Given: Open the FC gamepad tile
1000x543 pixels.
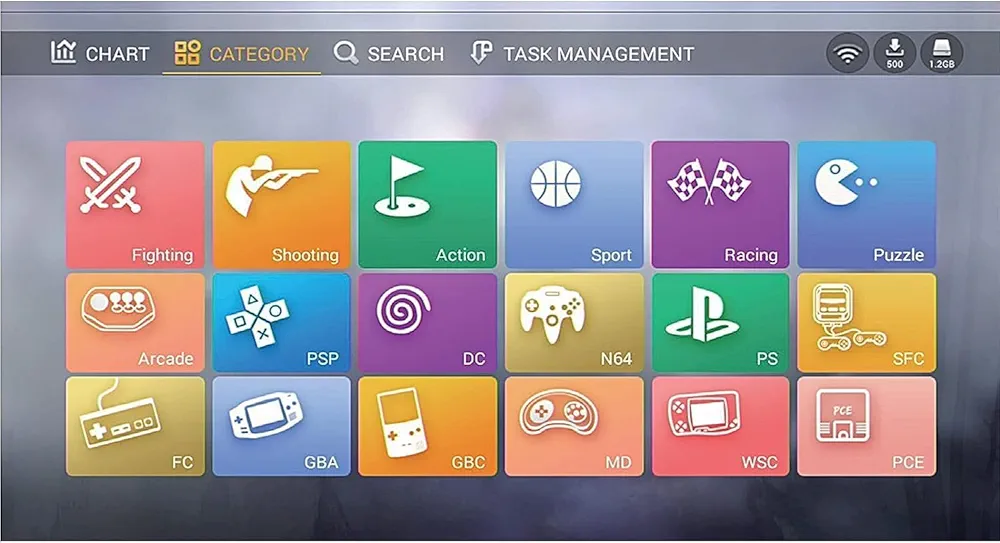Looking at the screenshot, I should [x=135, y=426].
